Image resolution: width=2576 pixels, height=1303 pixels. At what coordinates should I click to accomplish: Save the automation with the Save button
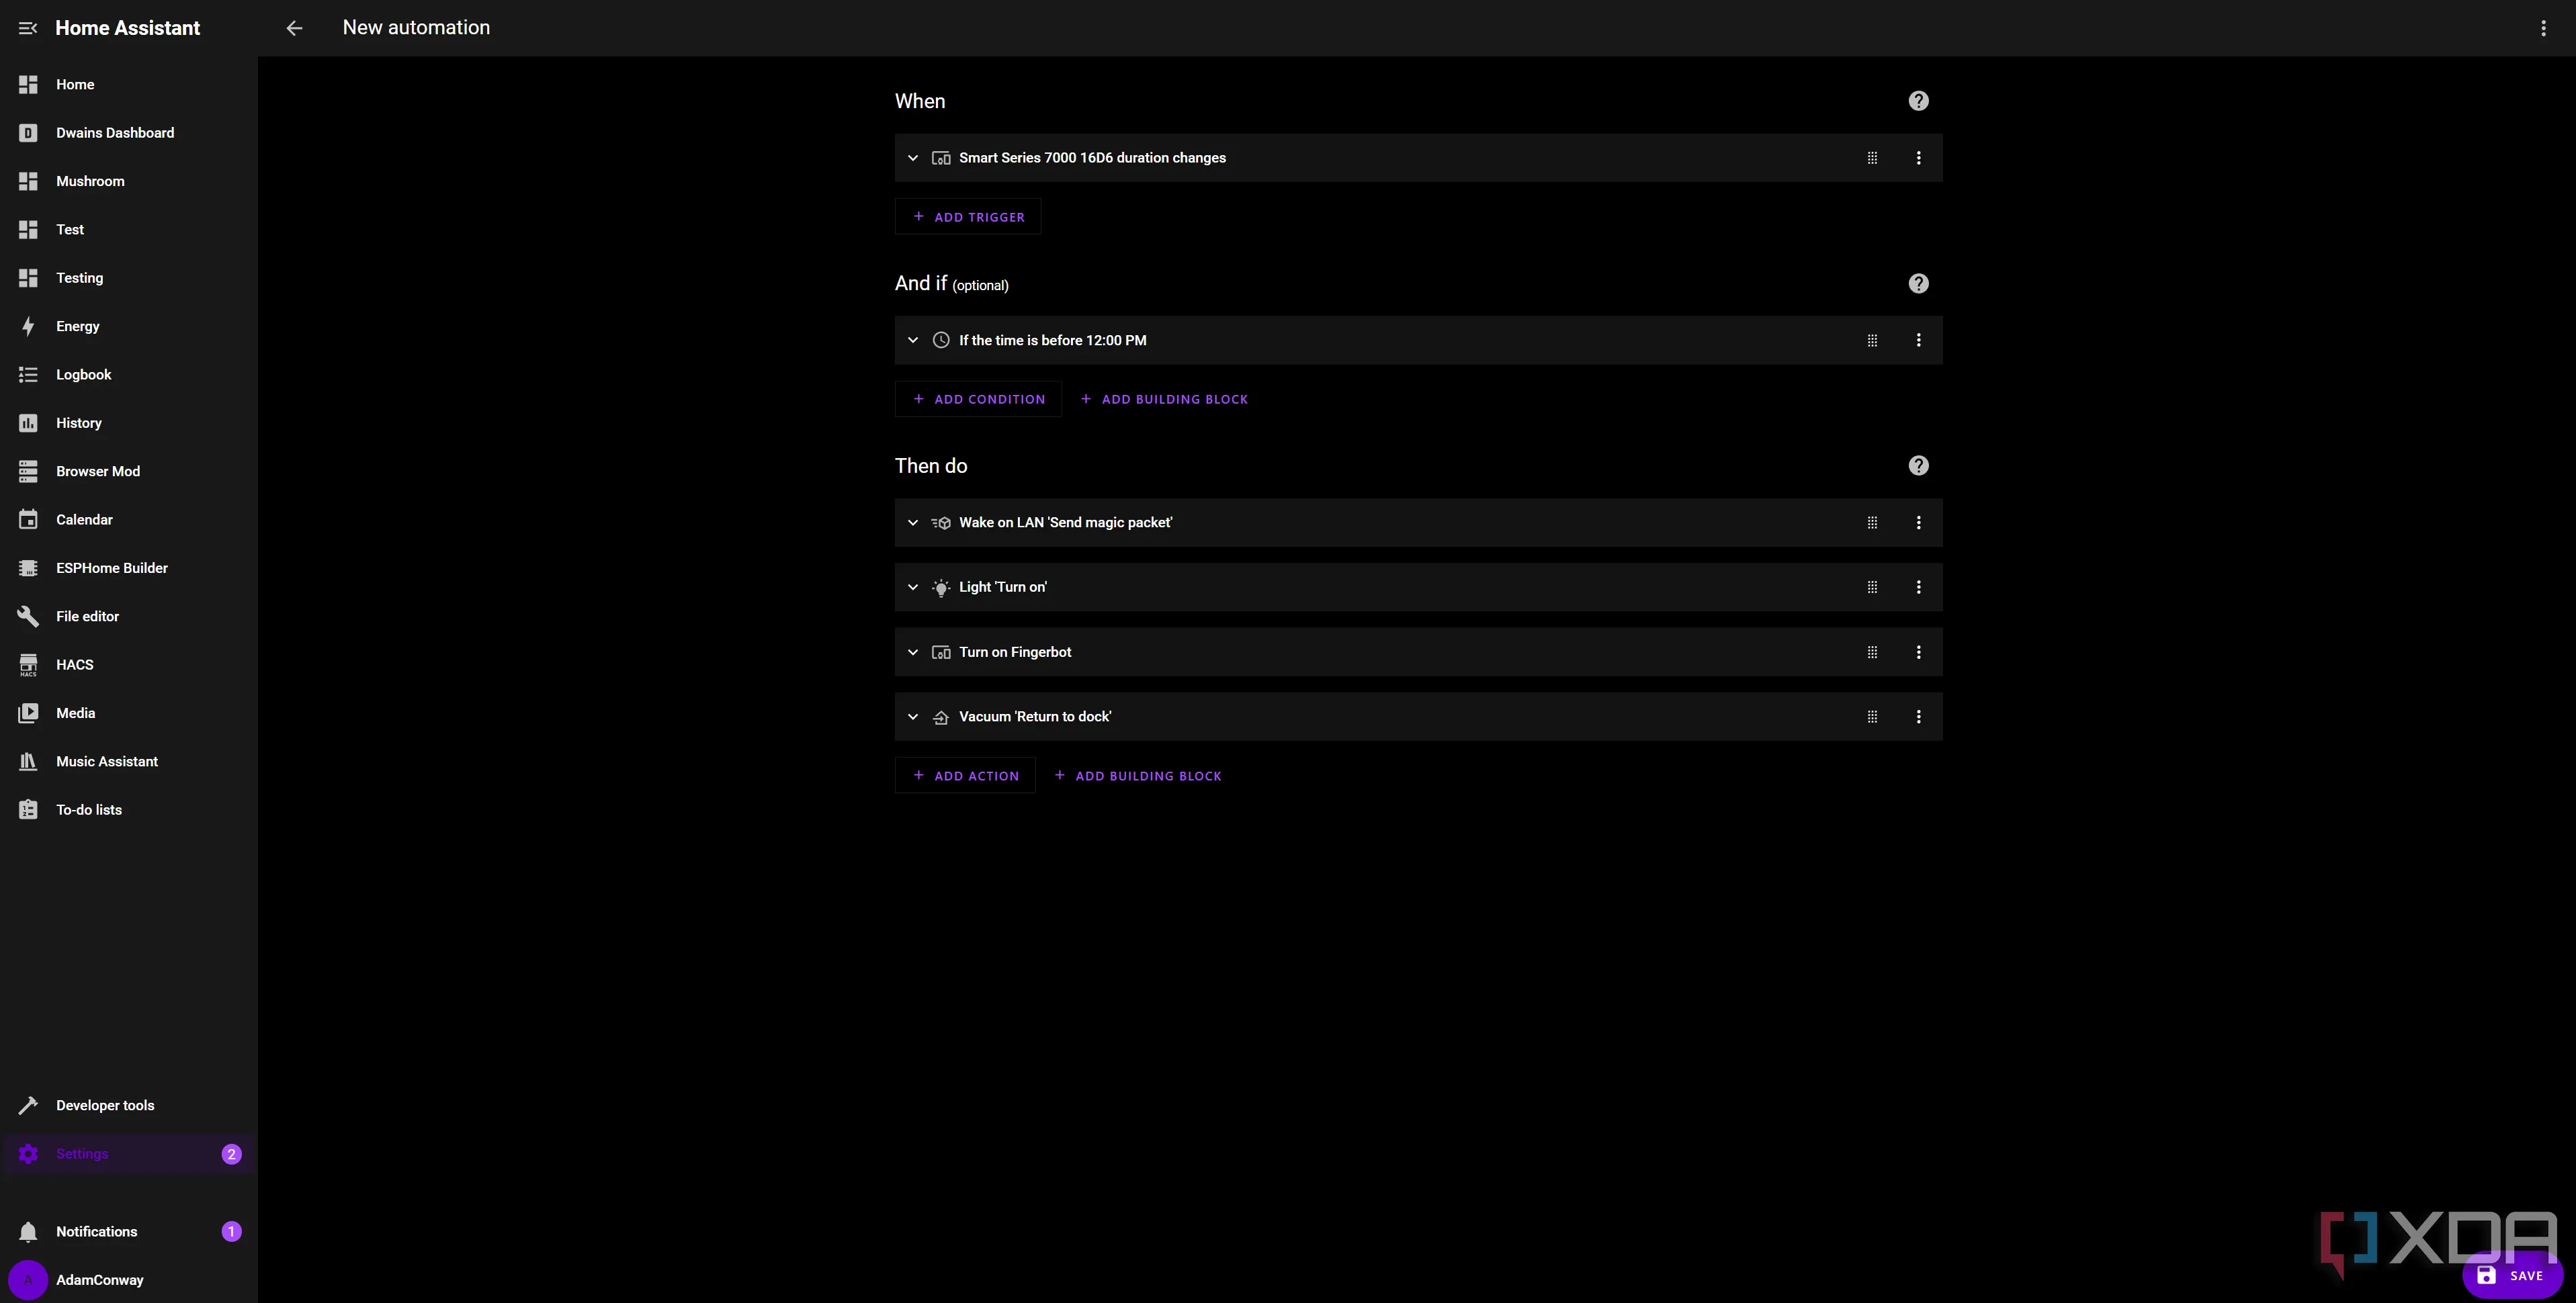click(x=2511, y=1275)
